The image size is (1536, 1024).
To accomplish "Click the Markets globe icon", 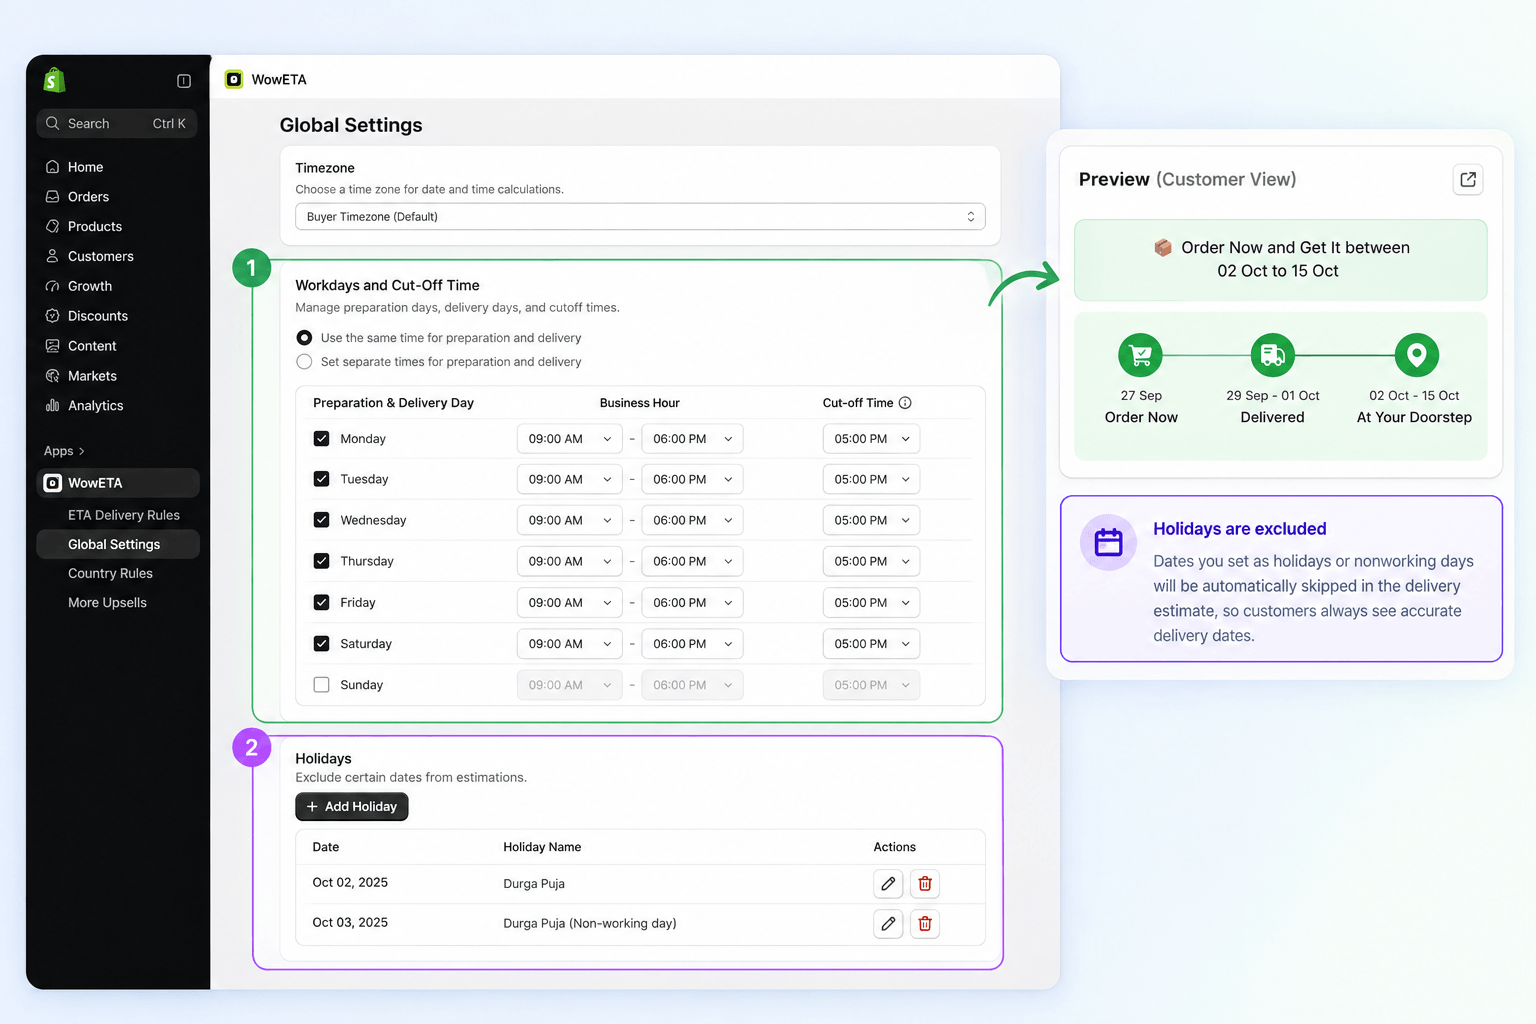I will 53,376.
